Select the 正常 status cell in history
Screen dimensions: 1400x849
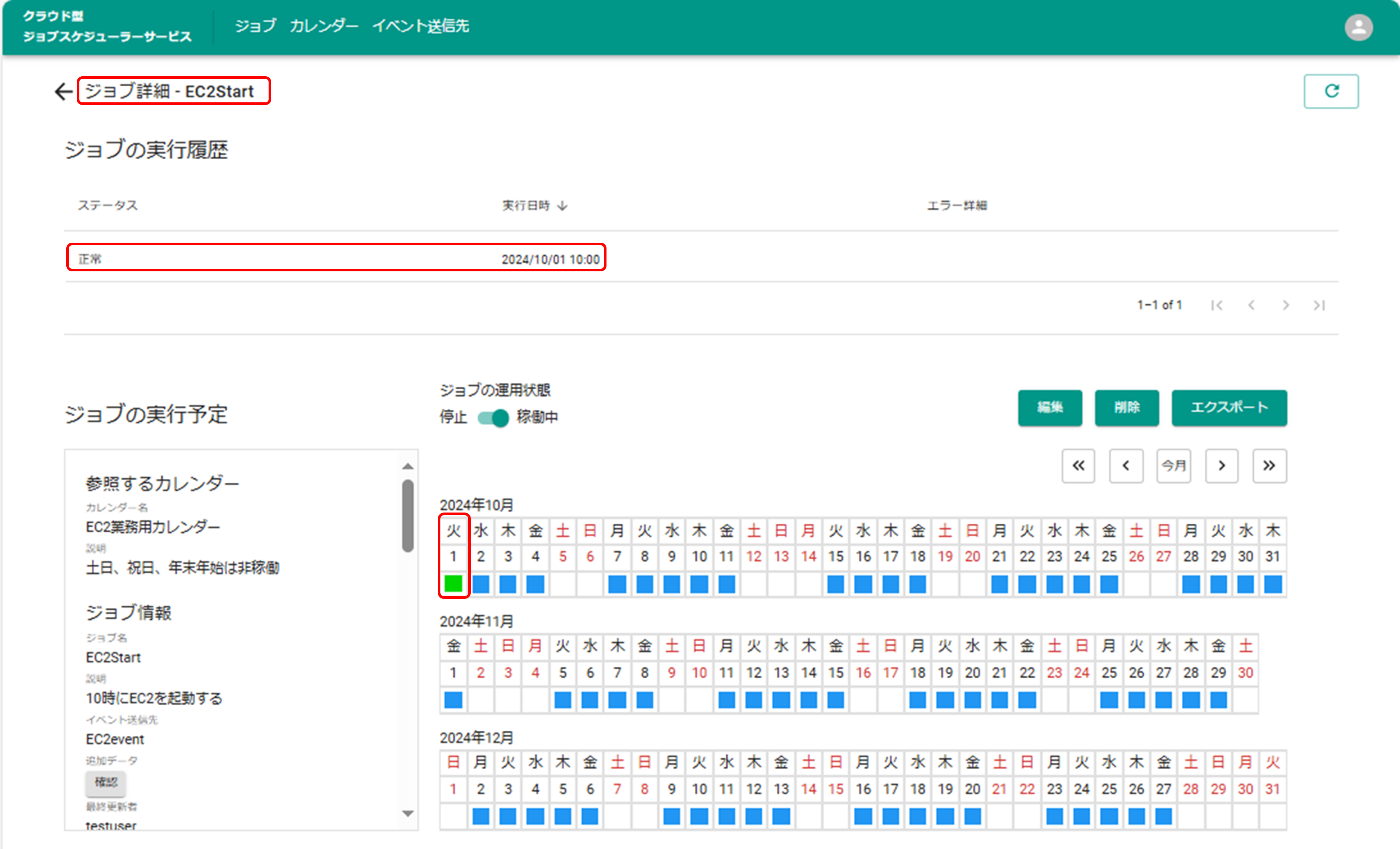[91, 259]
